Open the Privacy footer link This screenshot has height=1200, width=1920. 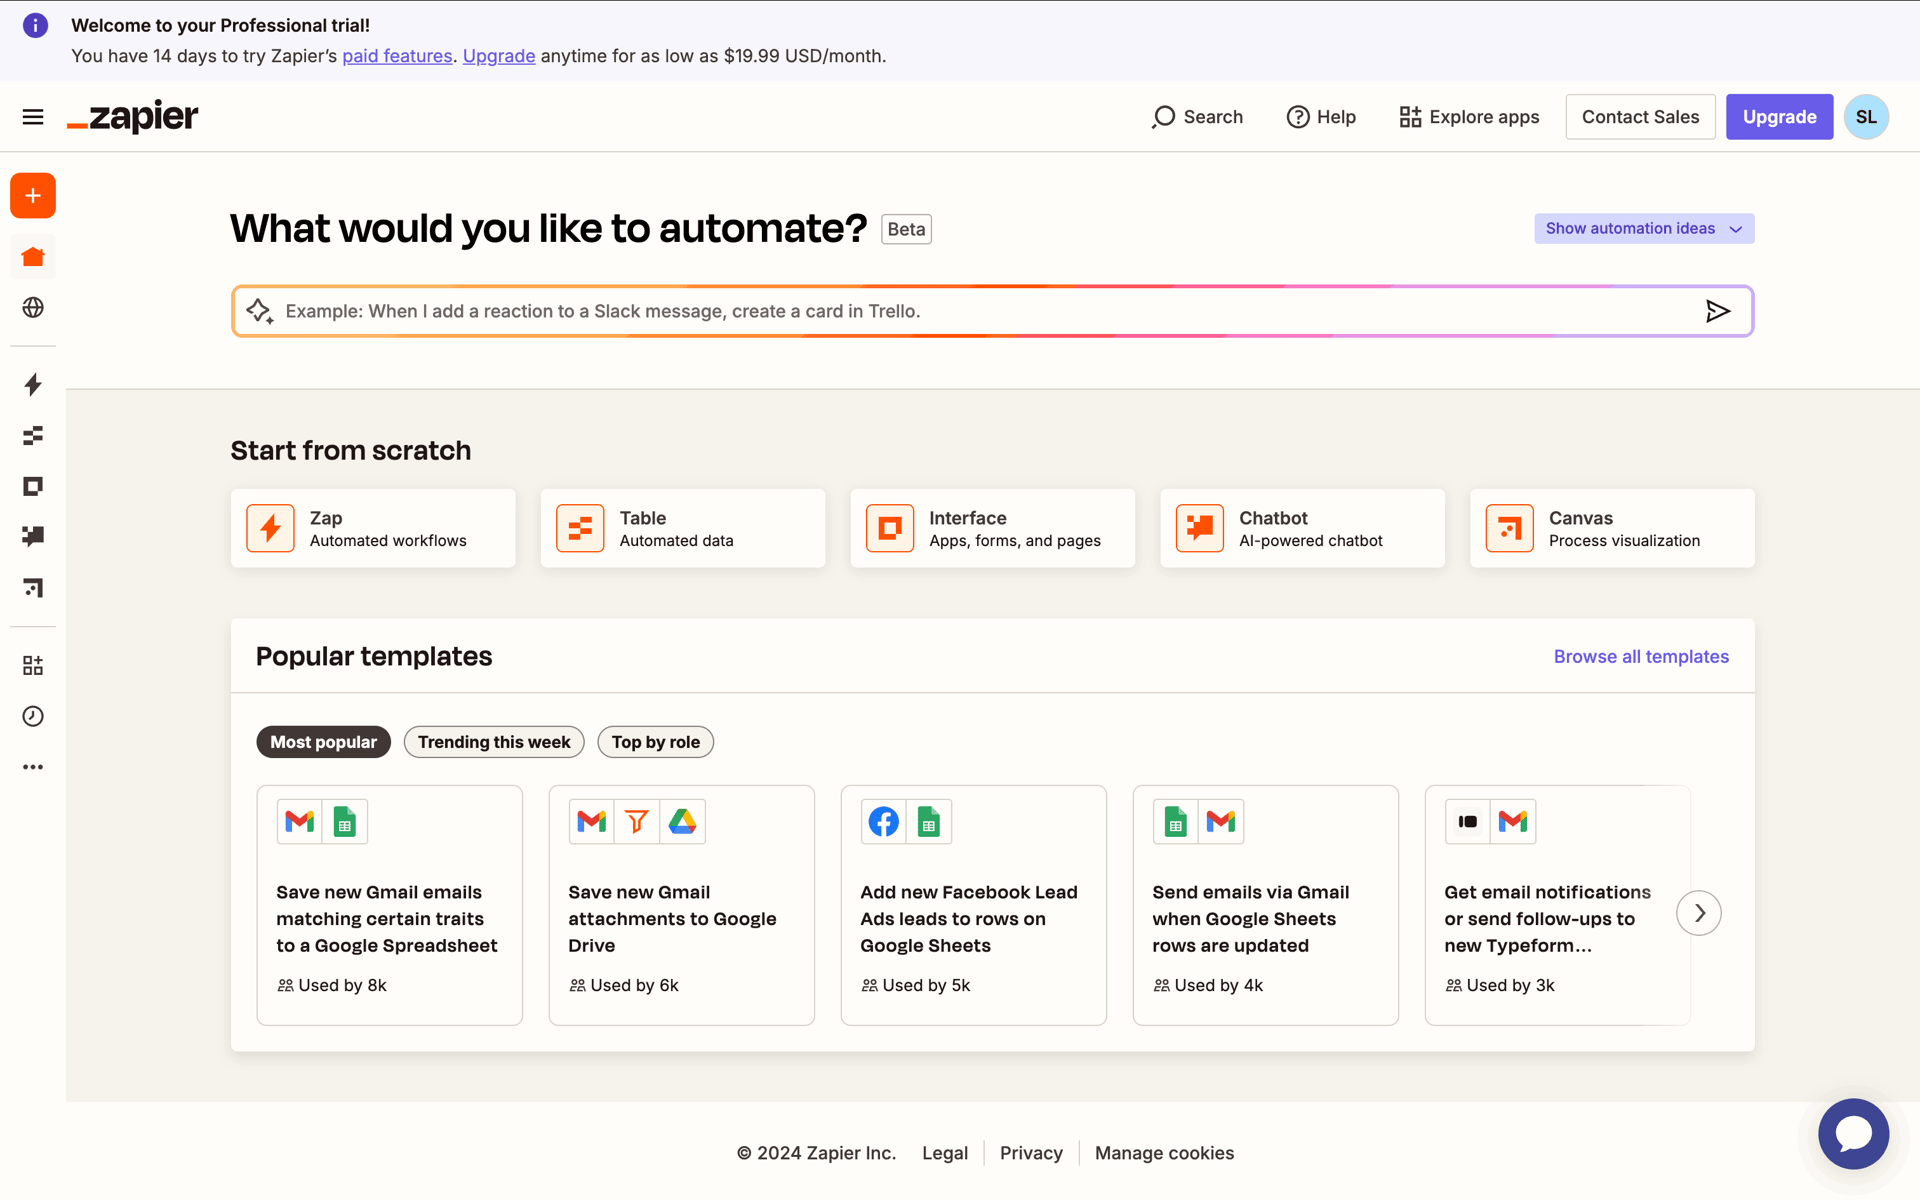(1031, 1153)
